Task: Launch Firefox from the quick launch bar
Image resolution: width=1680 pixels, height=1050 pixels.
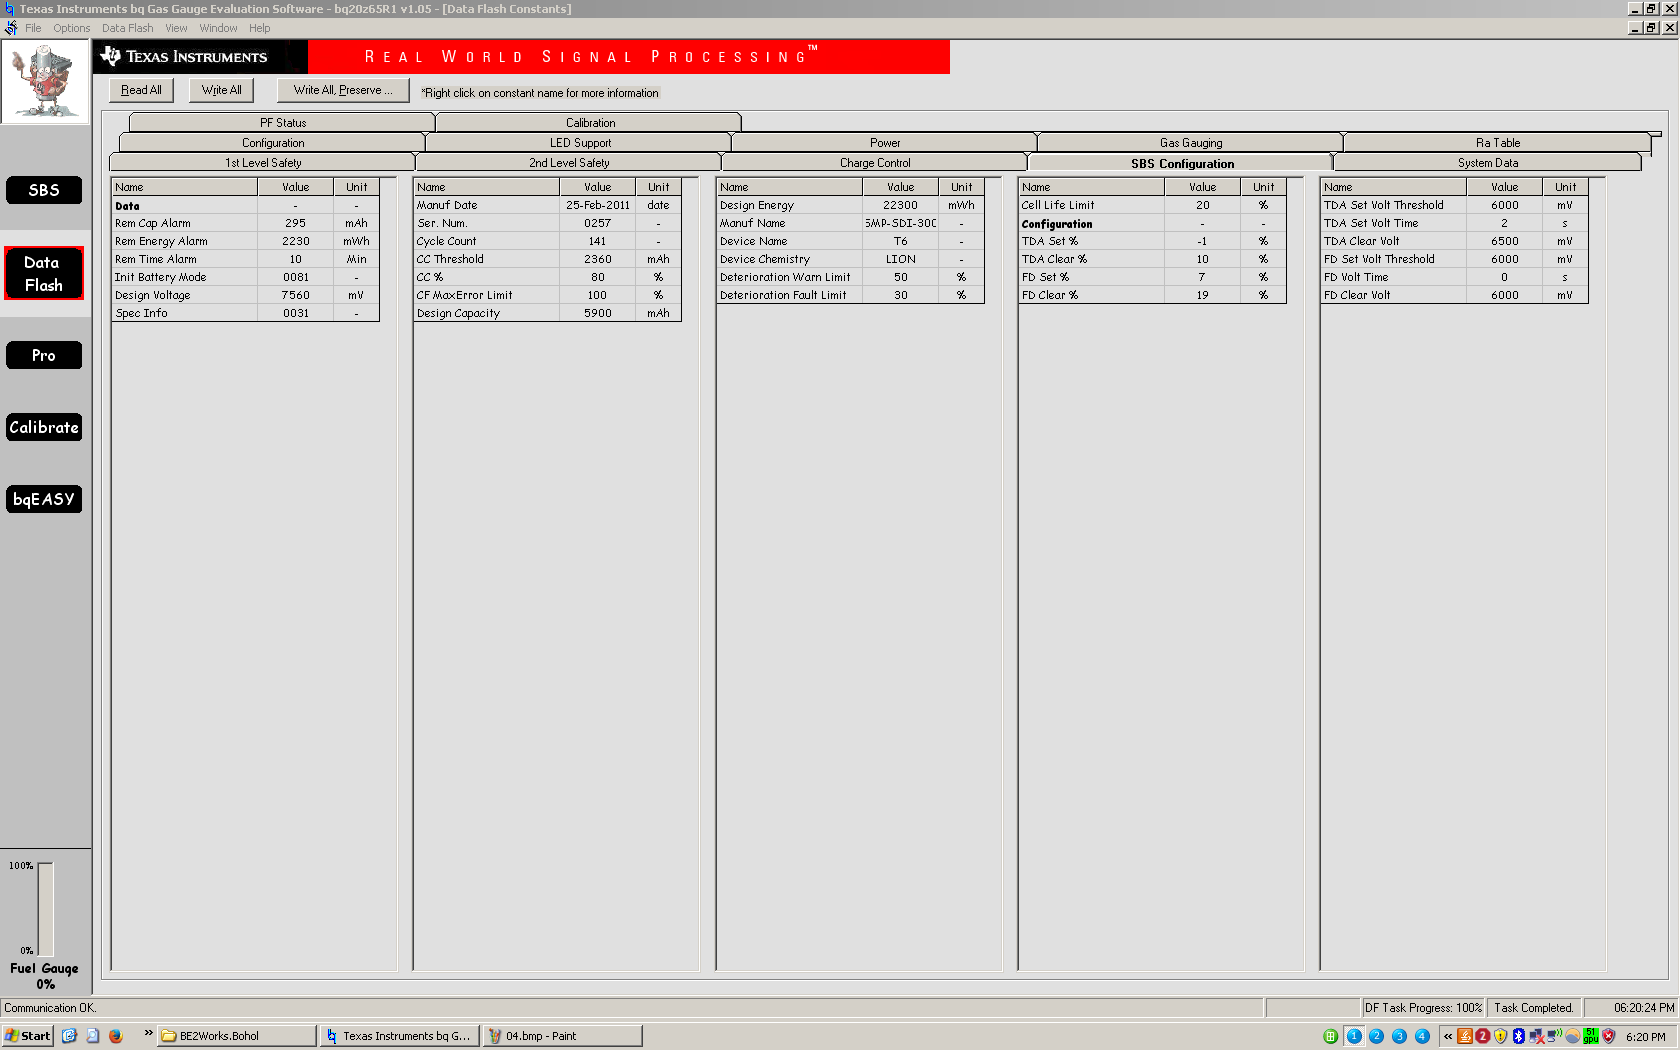Action: point(116,1036)
